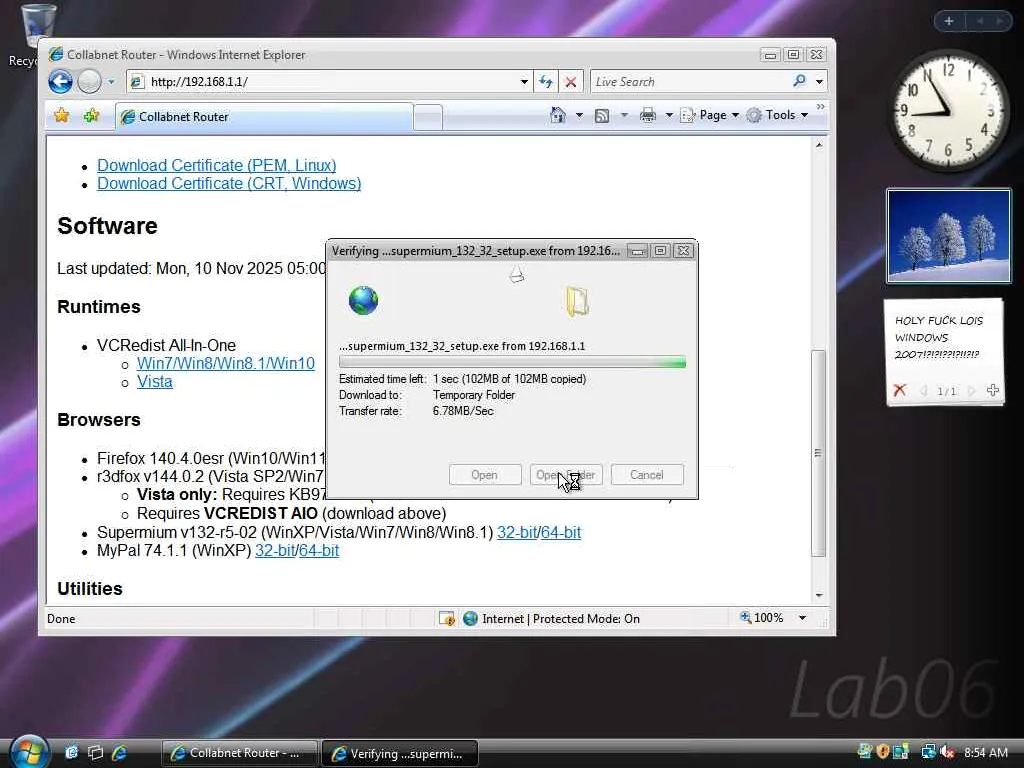Click the Print toolbar icon
The height and width of the screenshot is (768, 1024).
tap(647, 116)
